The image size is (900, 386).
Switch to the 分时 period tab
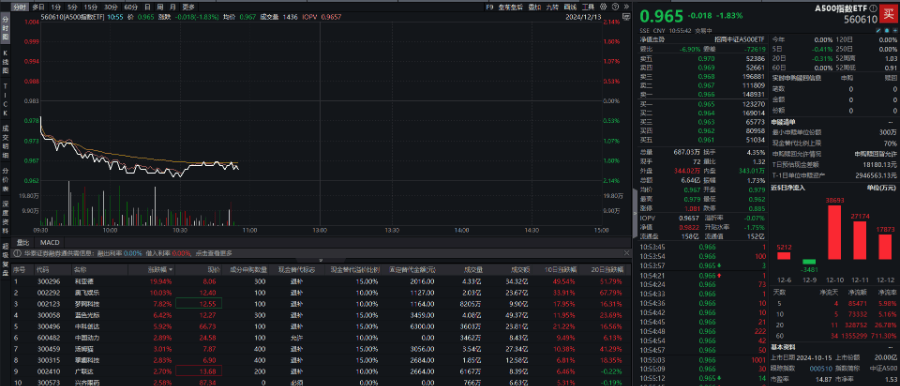20,7
